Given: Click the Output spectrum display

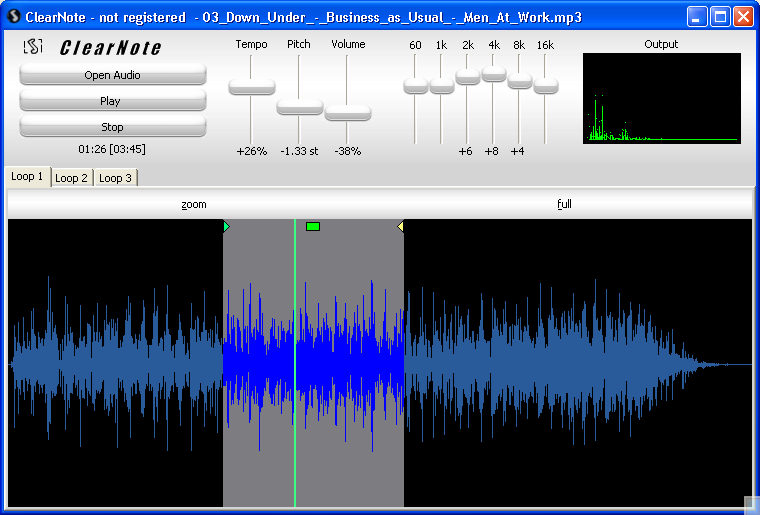Looking at the screenshot, I should click(661, 98).
